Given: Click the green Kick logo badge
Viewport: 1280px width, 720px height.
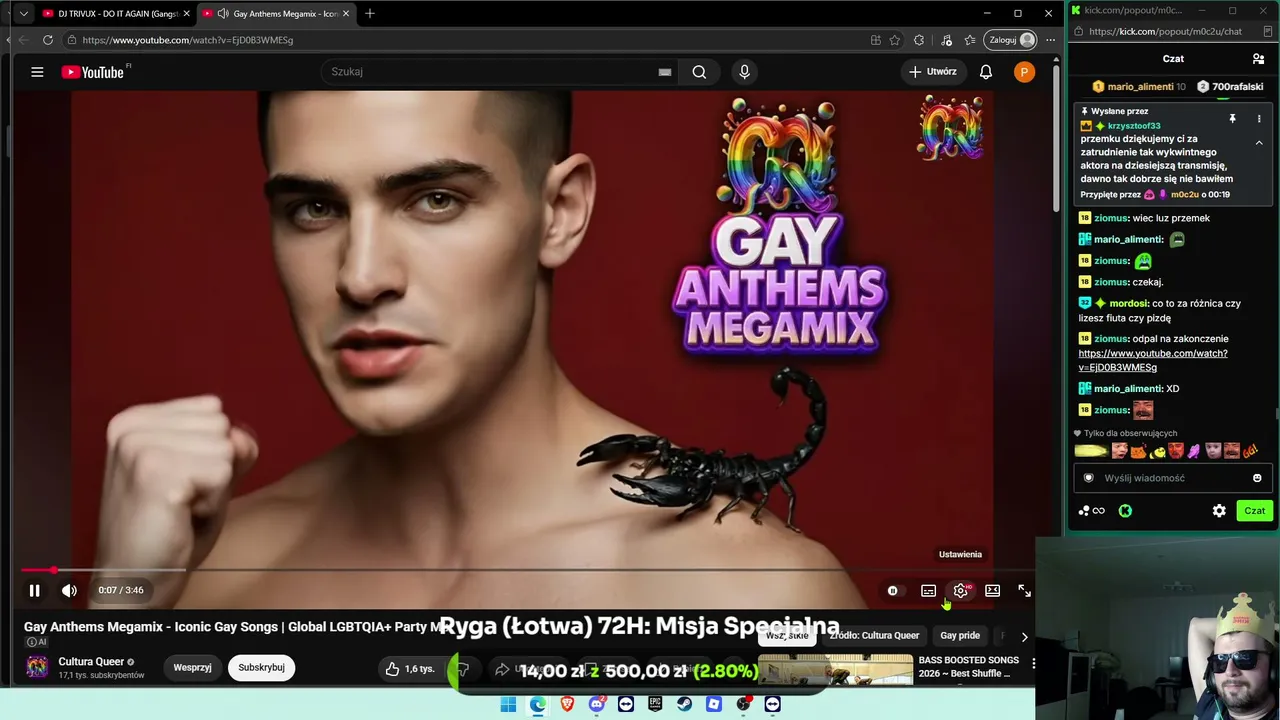Looking at the screenshot, I should 1125,511.
